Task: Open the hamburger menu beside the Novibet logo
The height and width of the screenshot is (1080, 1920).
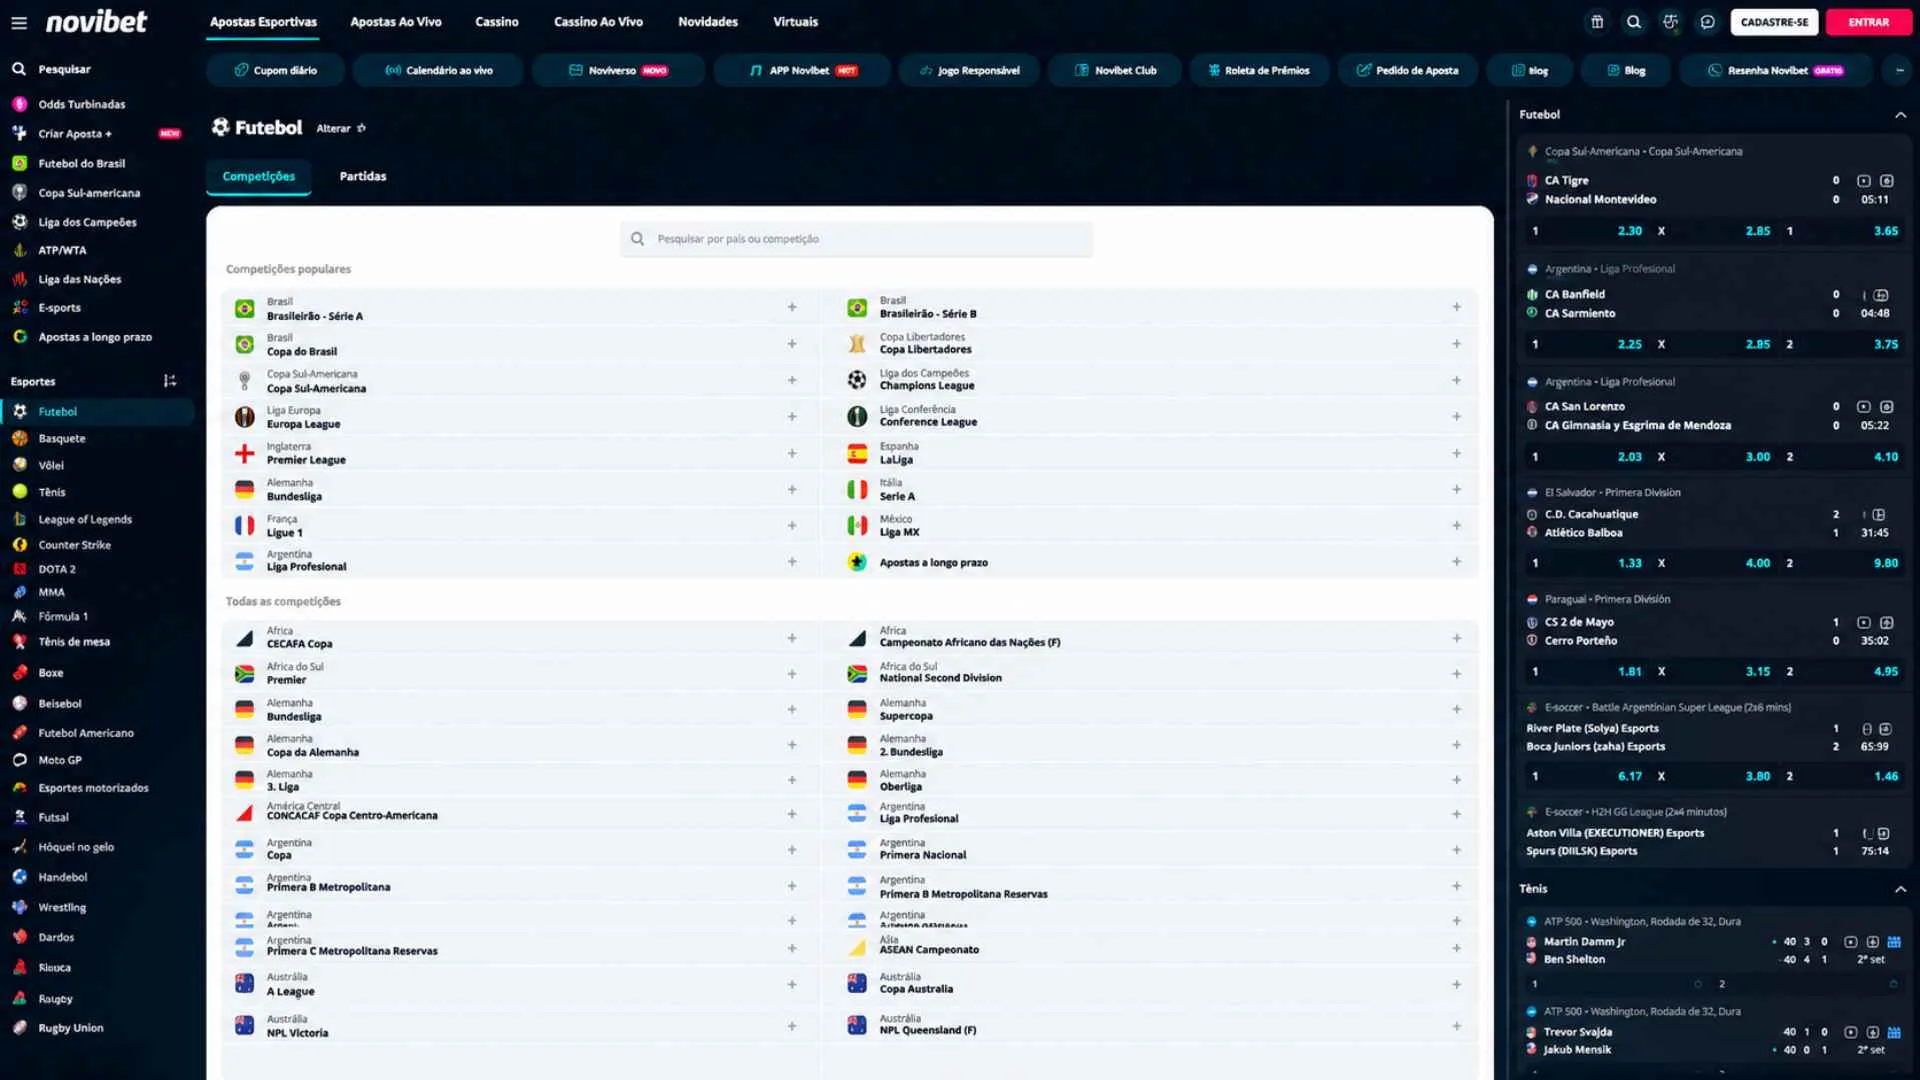Action: coord(19,22)
